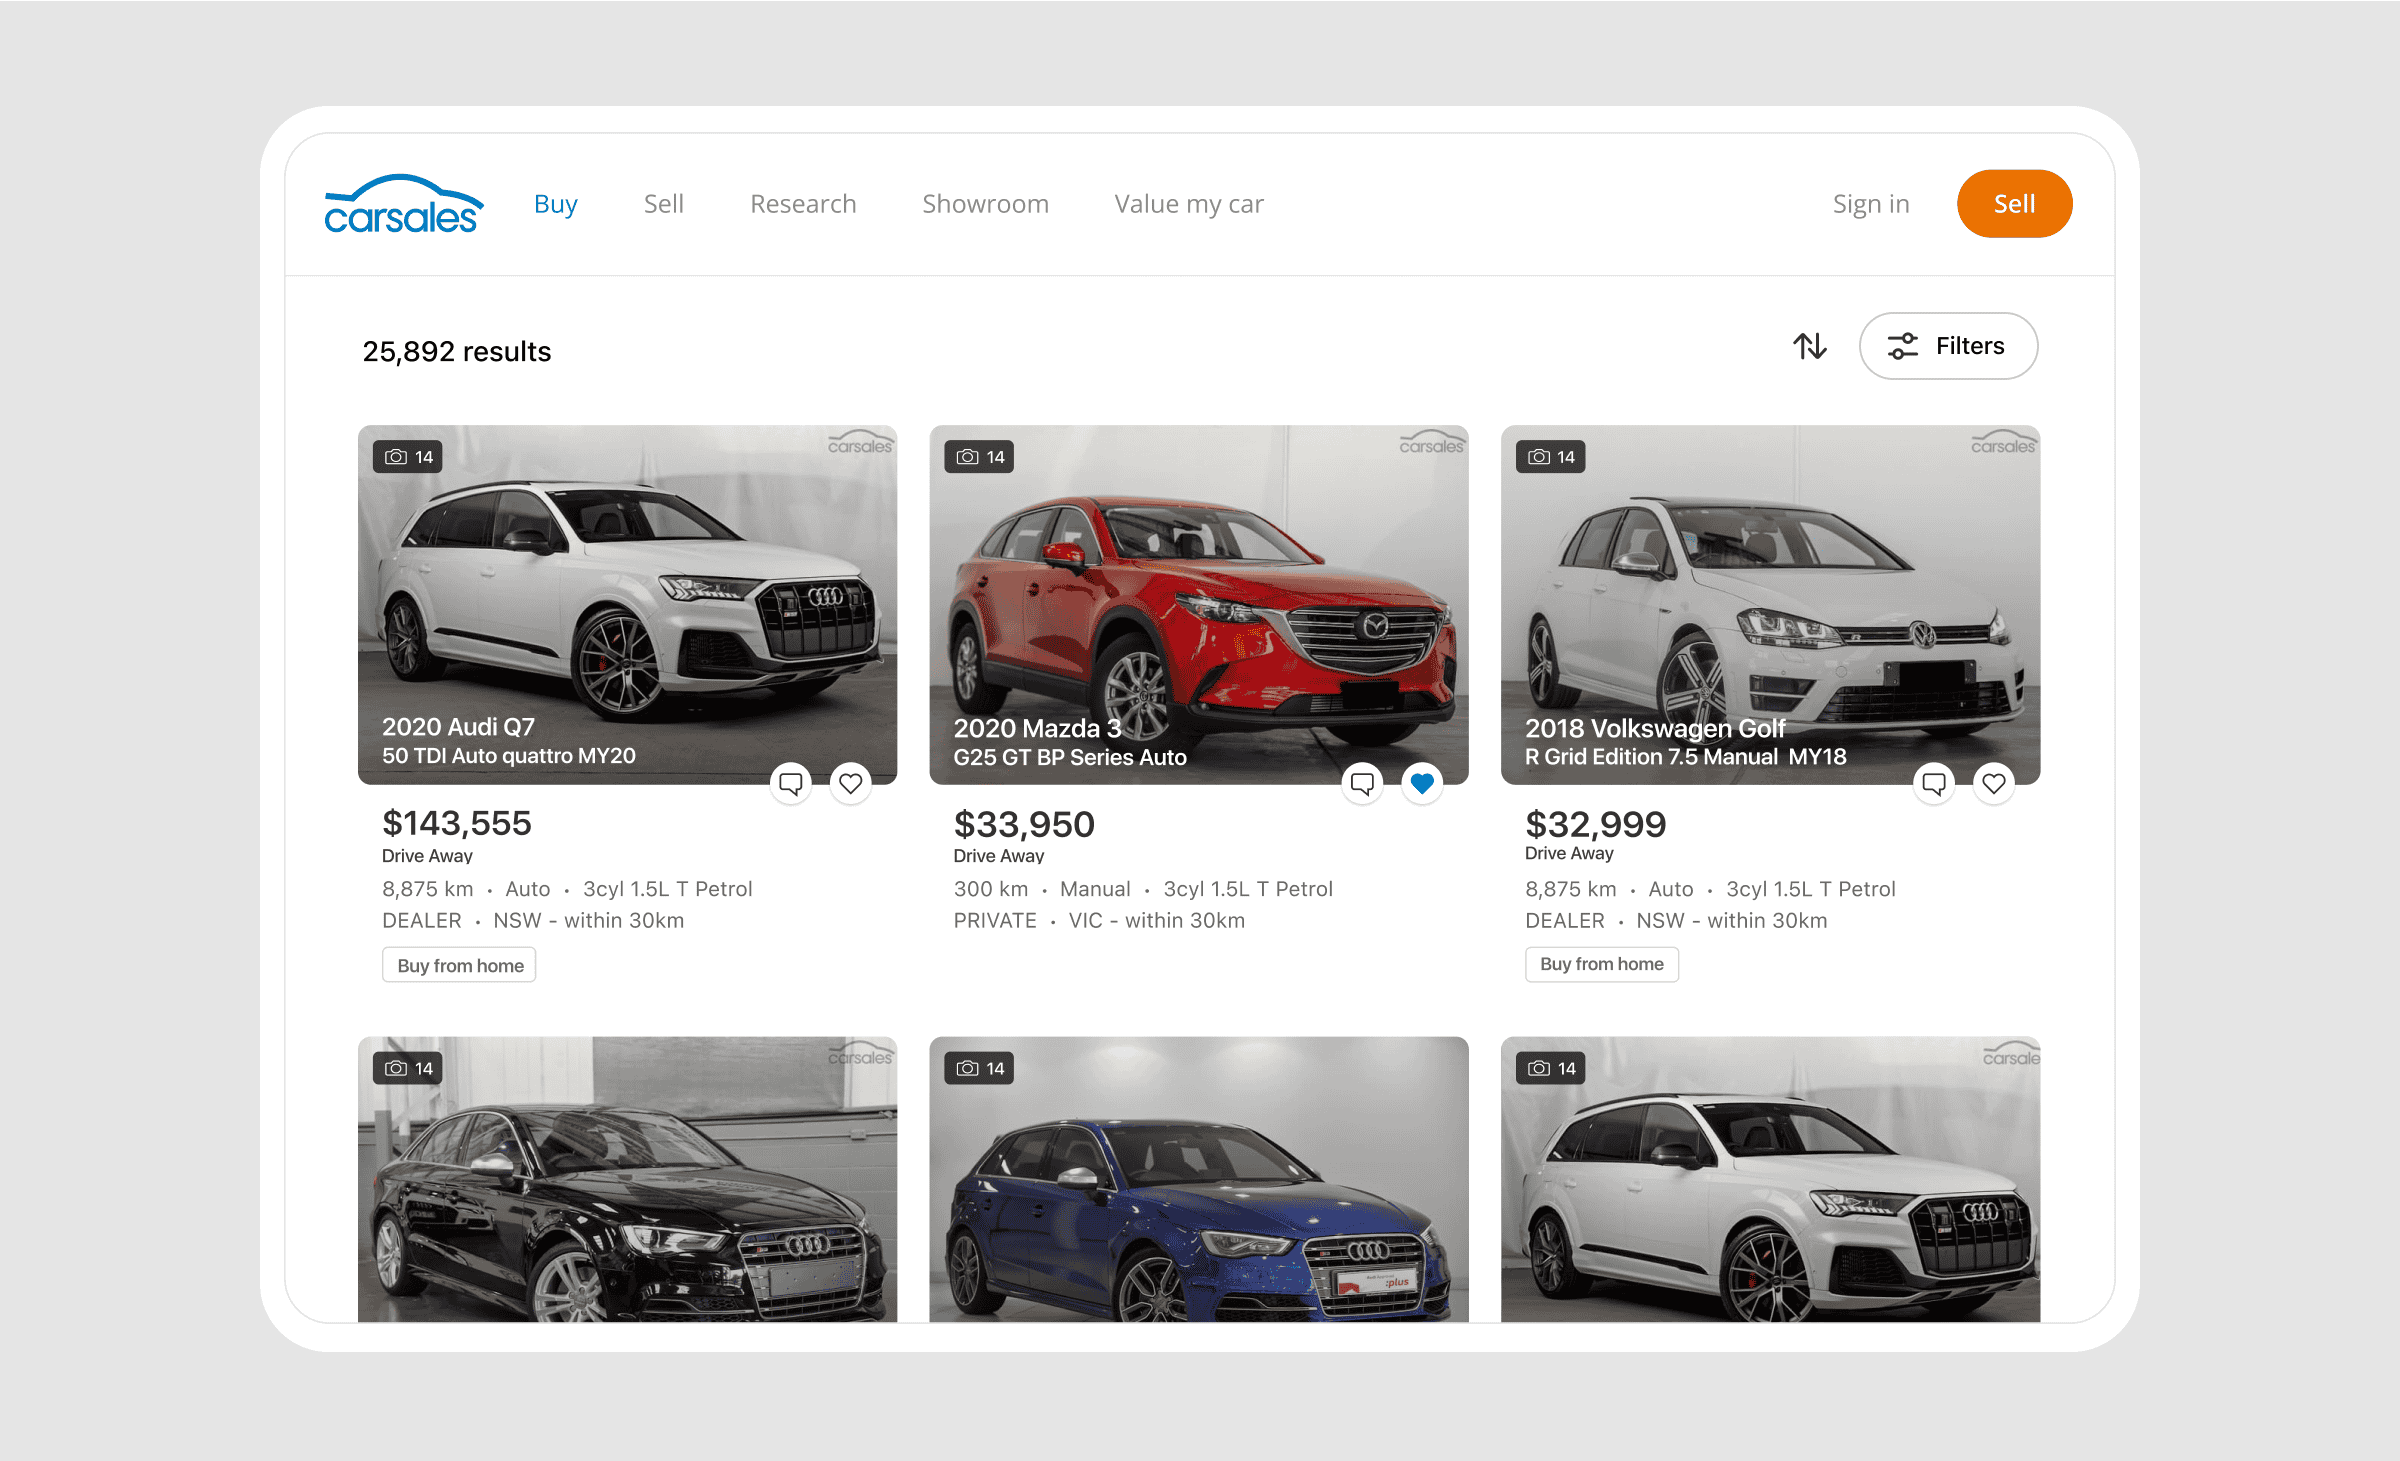Screen dimensions: 2400x1461
Task: Click 'R Grid Edition 7.5 Manual MY18' subtitle
Action: point(1686,757)
